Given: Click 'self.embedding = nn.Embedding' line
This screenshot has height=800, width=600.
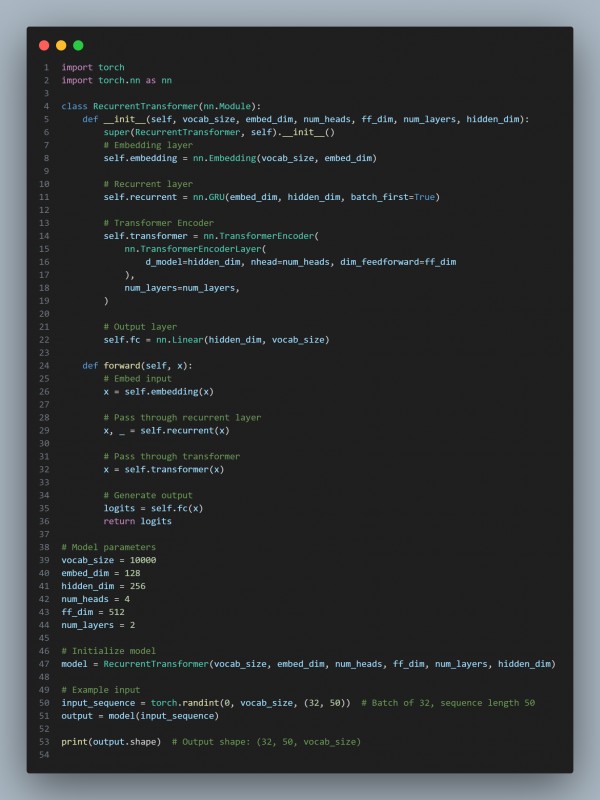Looking at the screenshot, I should click(240, 158).
